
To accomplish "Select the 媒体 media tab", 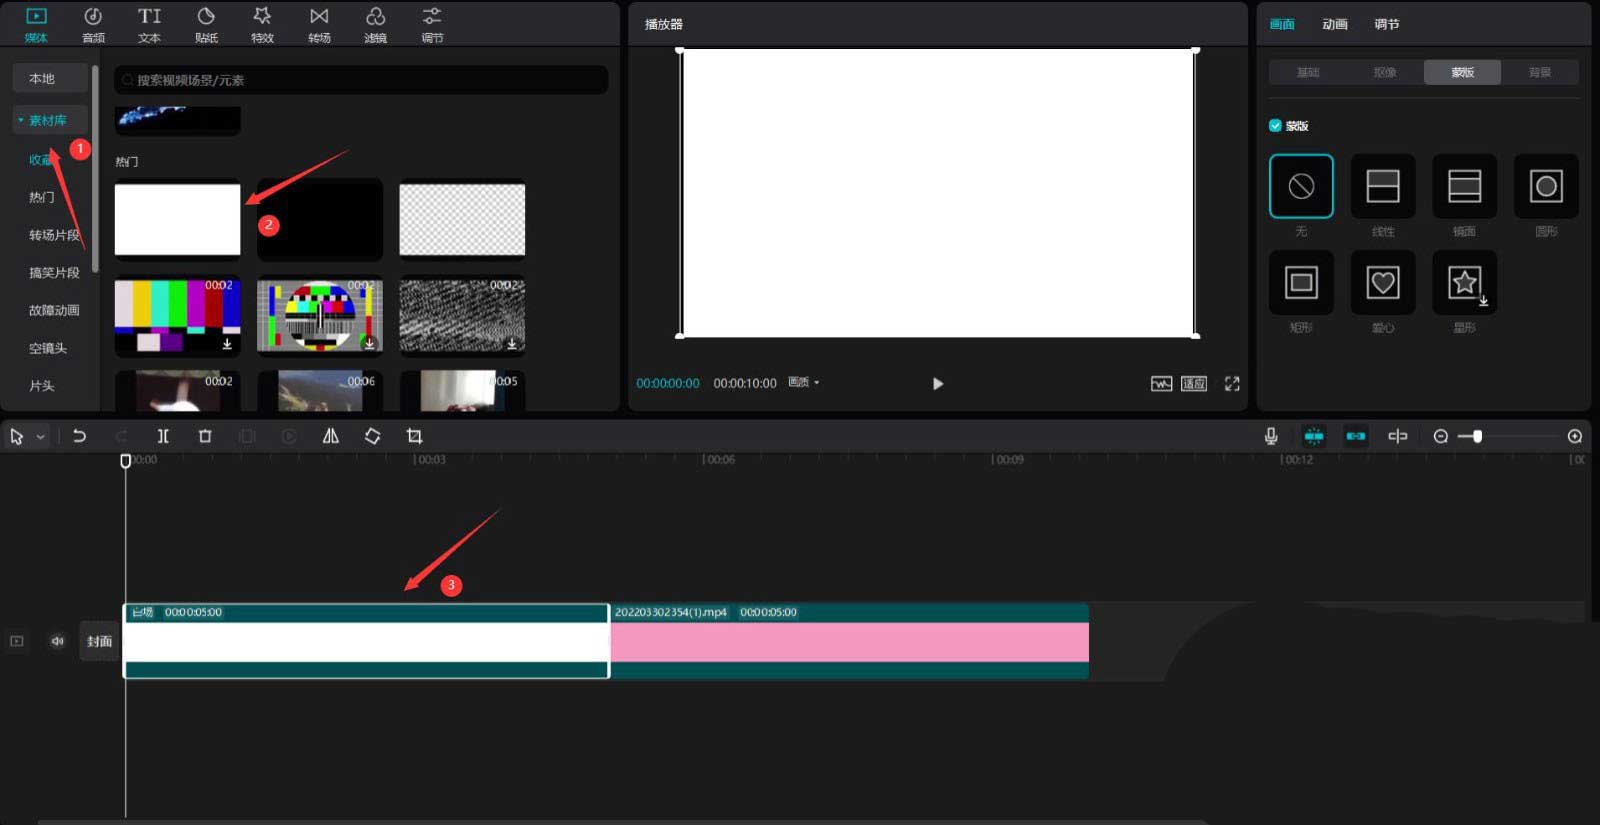I will point(36,25).
